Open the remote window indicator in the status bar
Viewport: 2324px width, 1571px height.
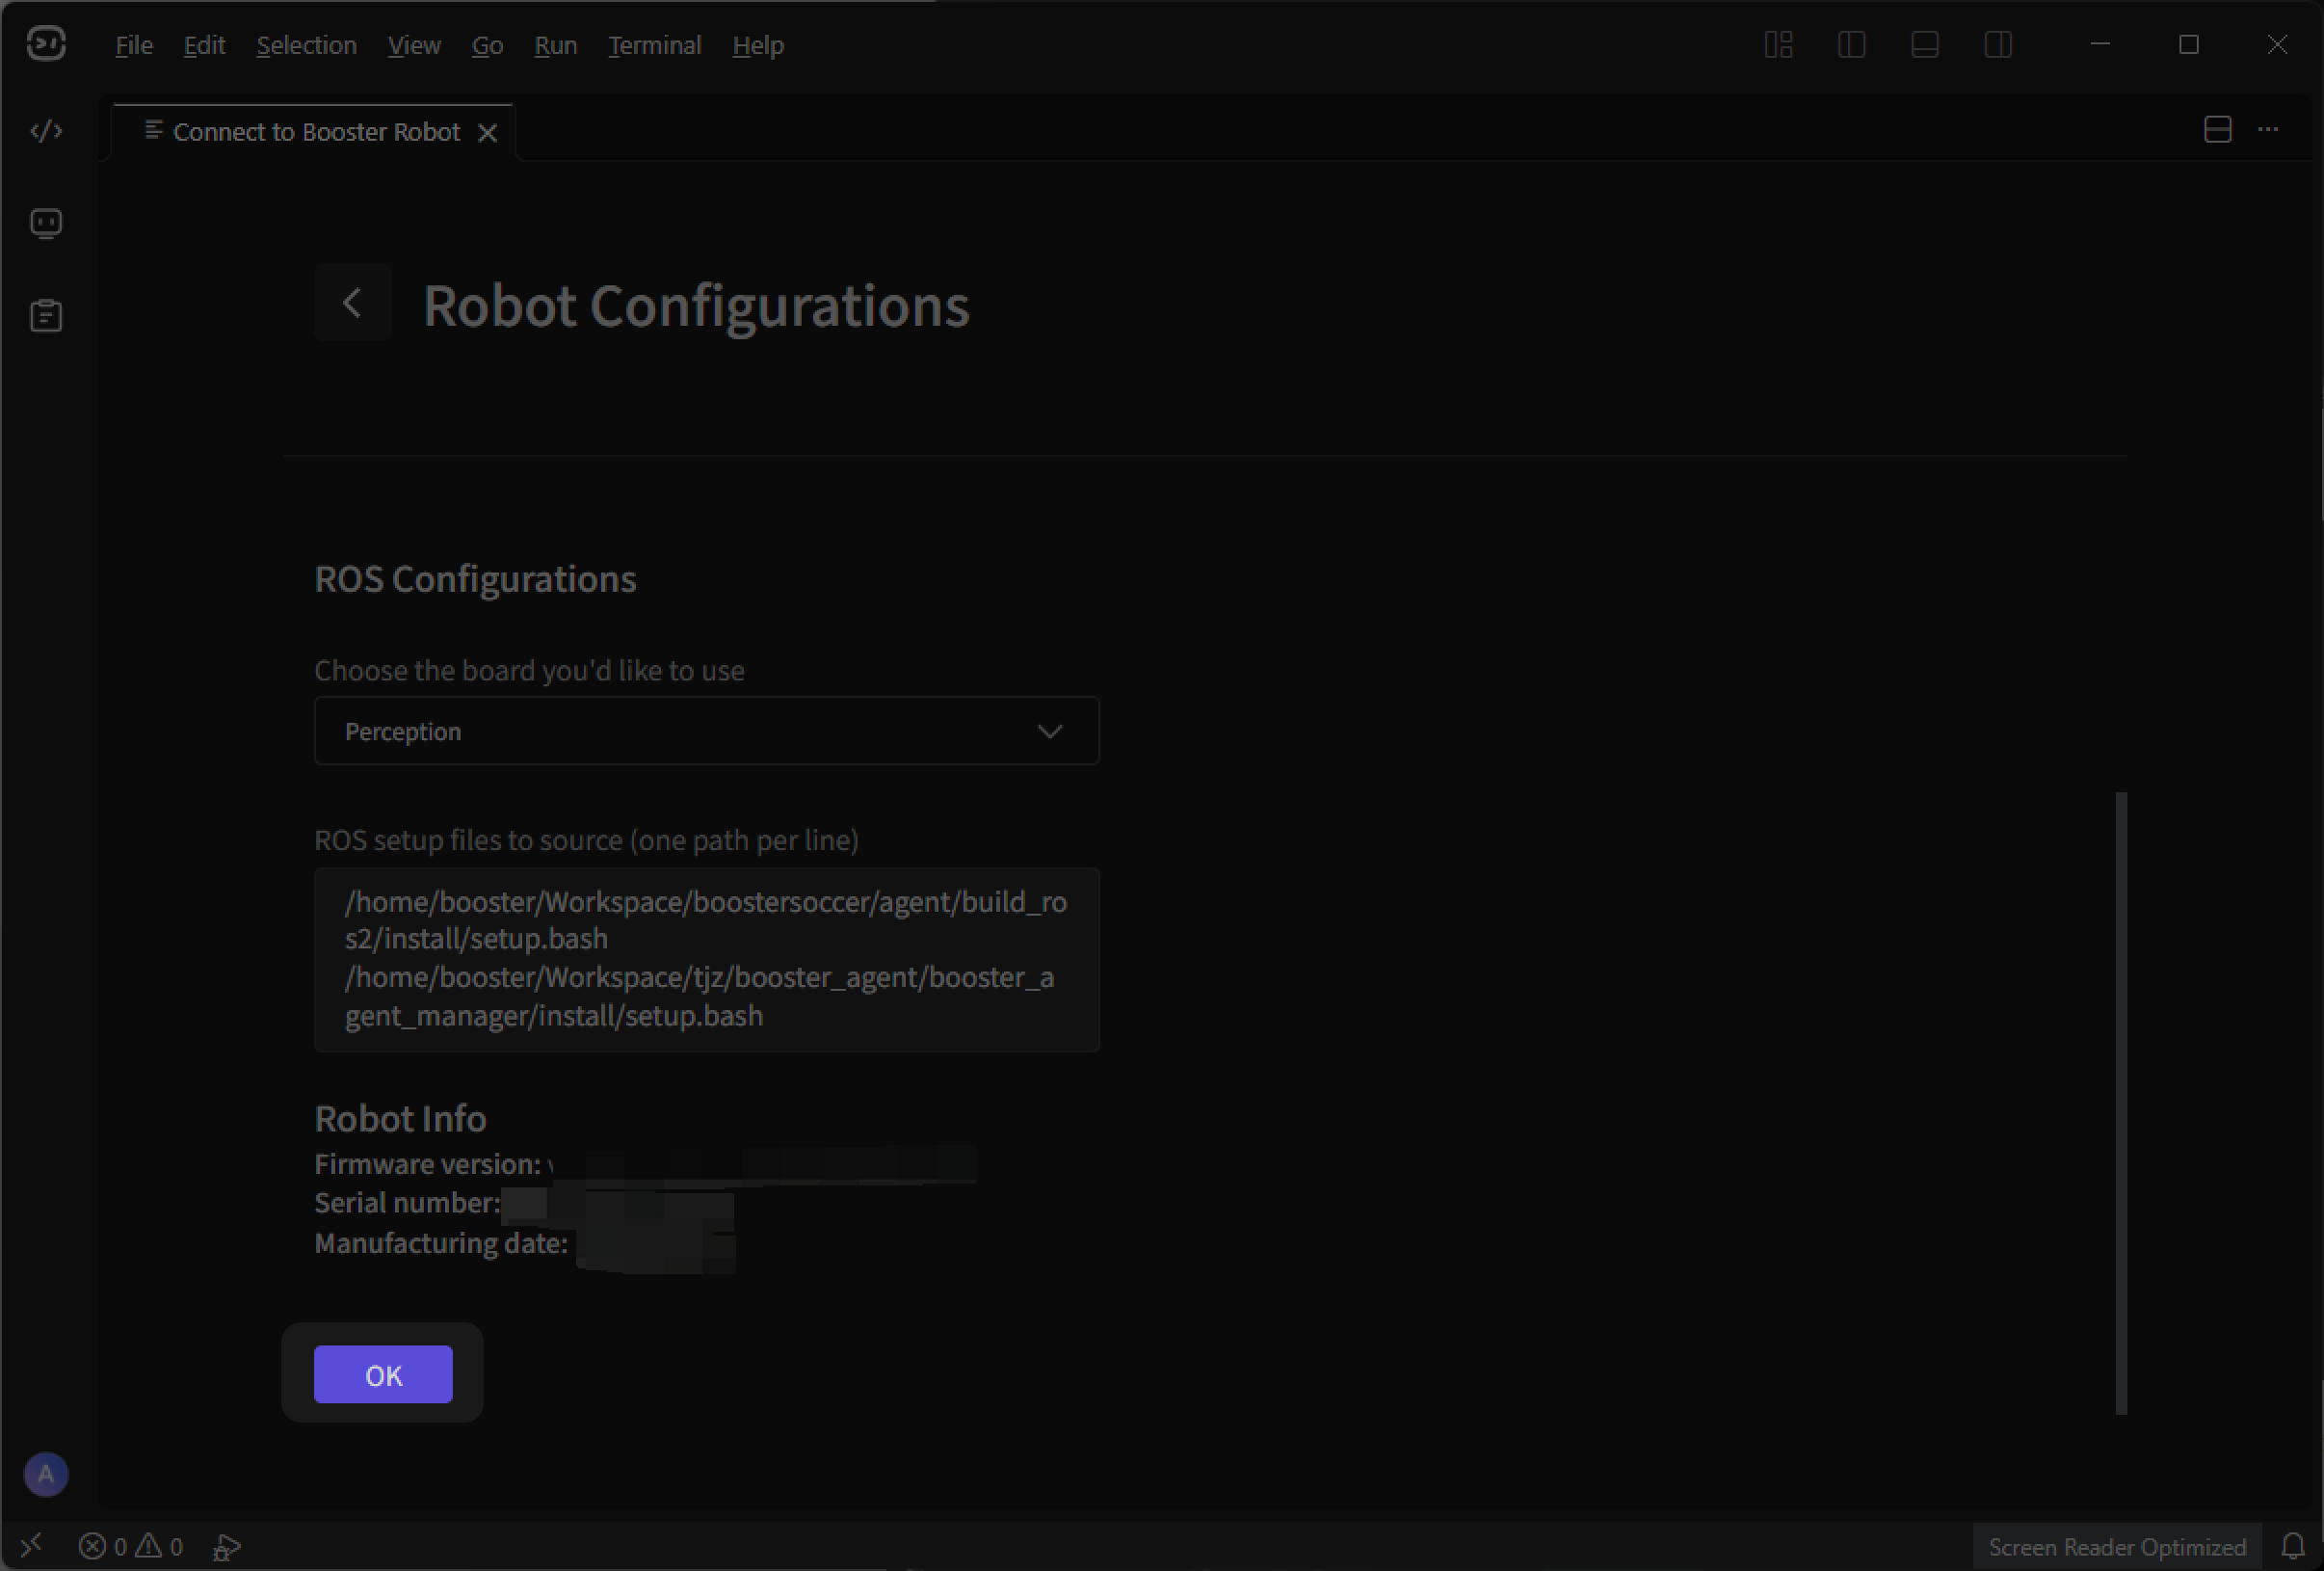click(31, 1546)
